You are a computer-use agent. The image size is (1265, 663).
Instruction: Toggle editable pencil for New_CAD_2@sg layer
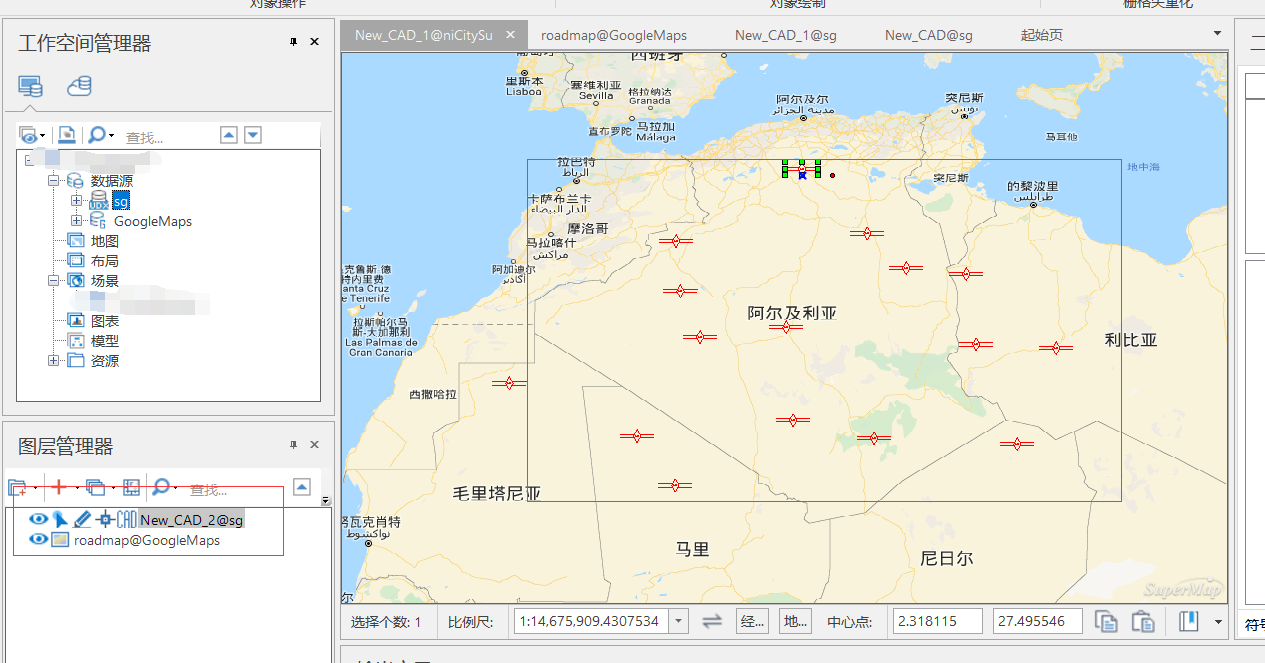coord(82,519)
